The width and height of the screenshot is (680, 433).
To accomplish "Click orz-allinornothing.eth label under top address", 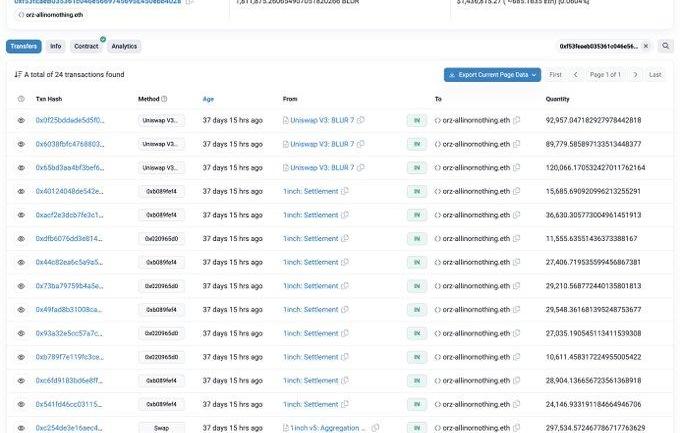I will (54, 15).
